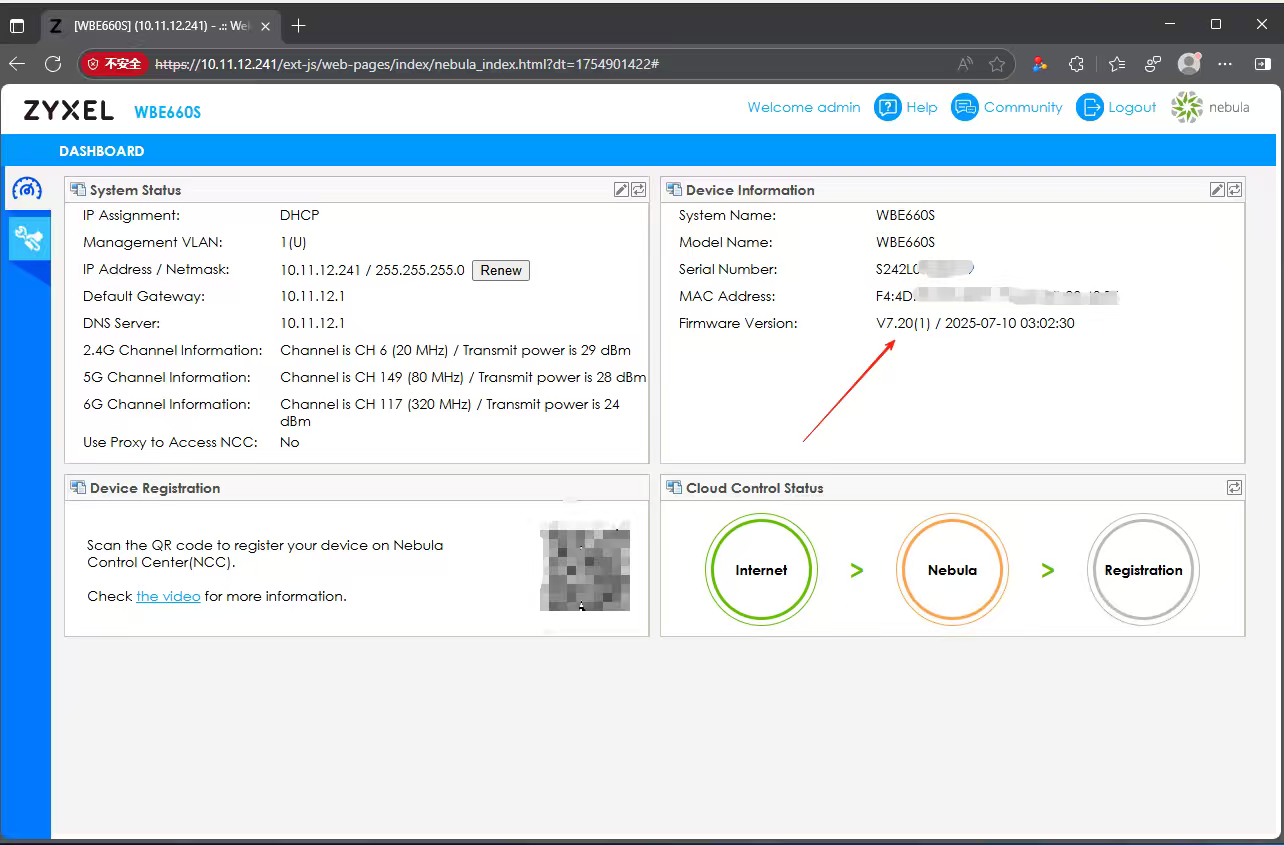Image resolution: width=1284 pixels, height=845 pixels.
Task: Click the edit icon in System Status header
Action: click(x=621, y=189)
